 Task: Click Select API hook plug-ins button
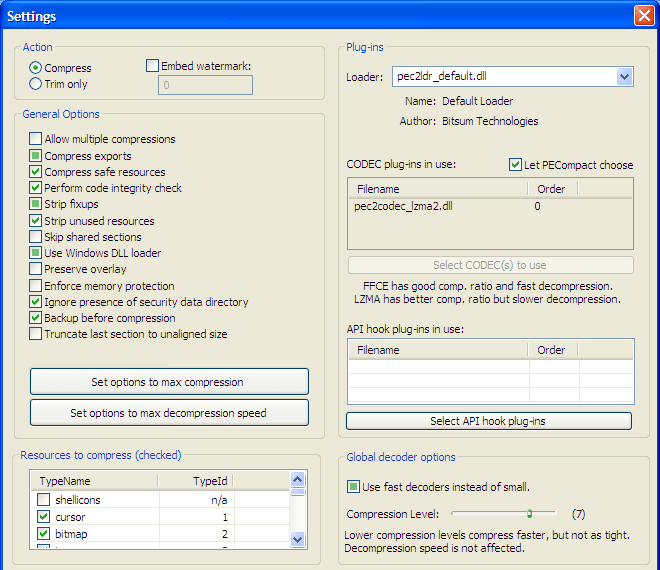tap(489, 421)
